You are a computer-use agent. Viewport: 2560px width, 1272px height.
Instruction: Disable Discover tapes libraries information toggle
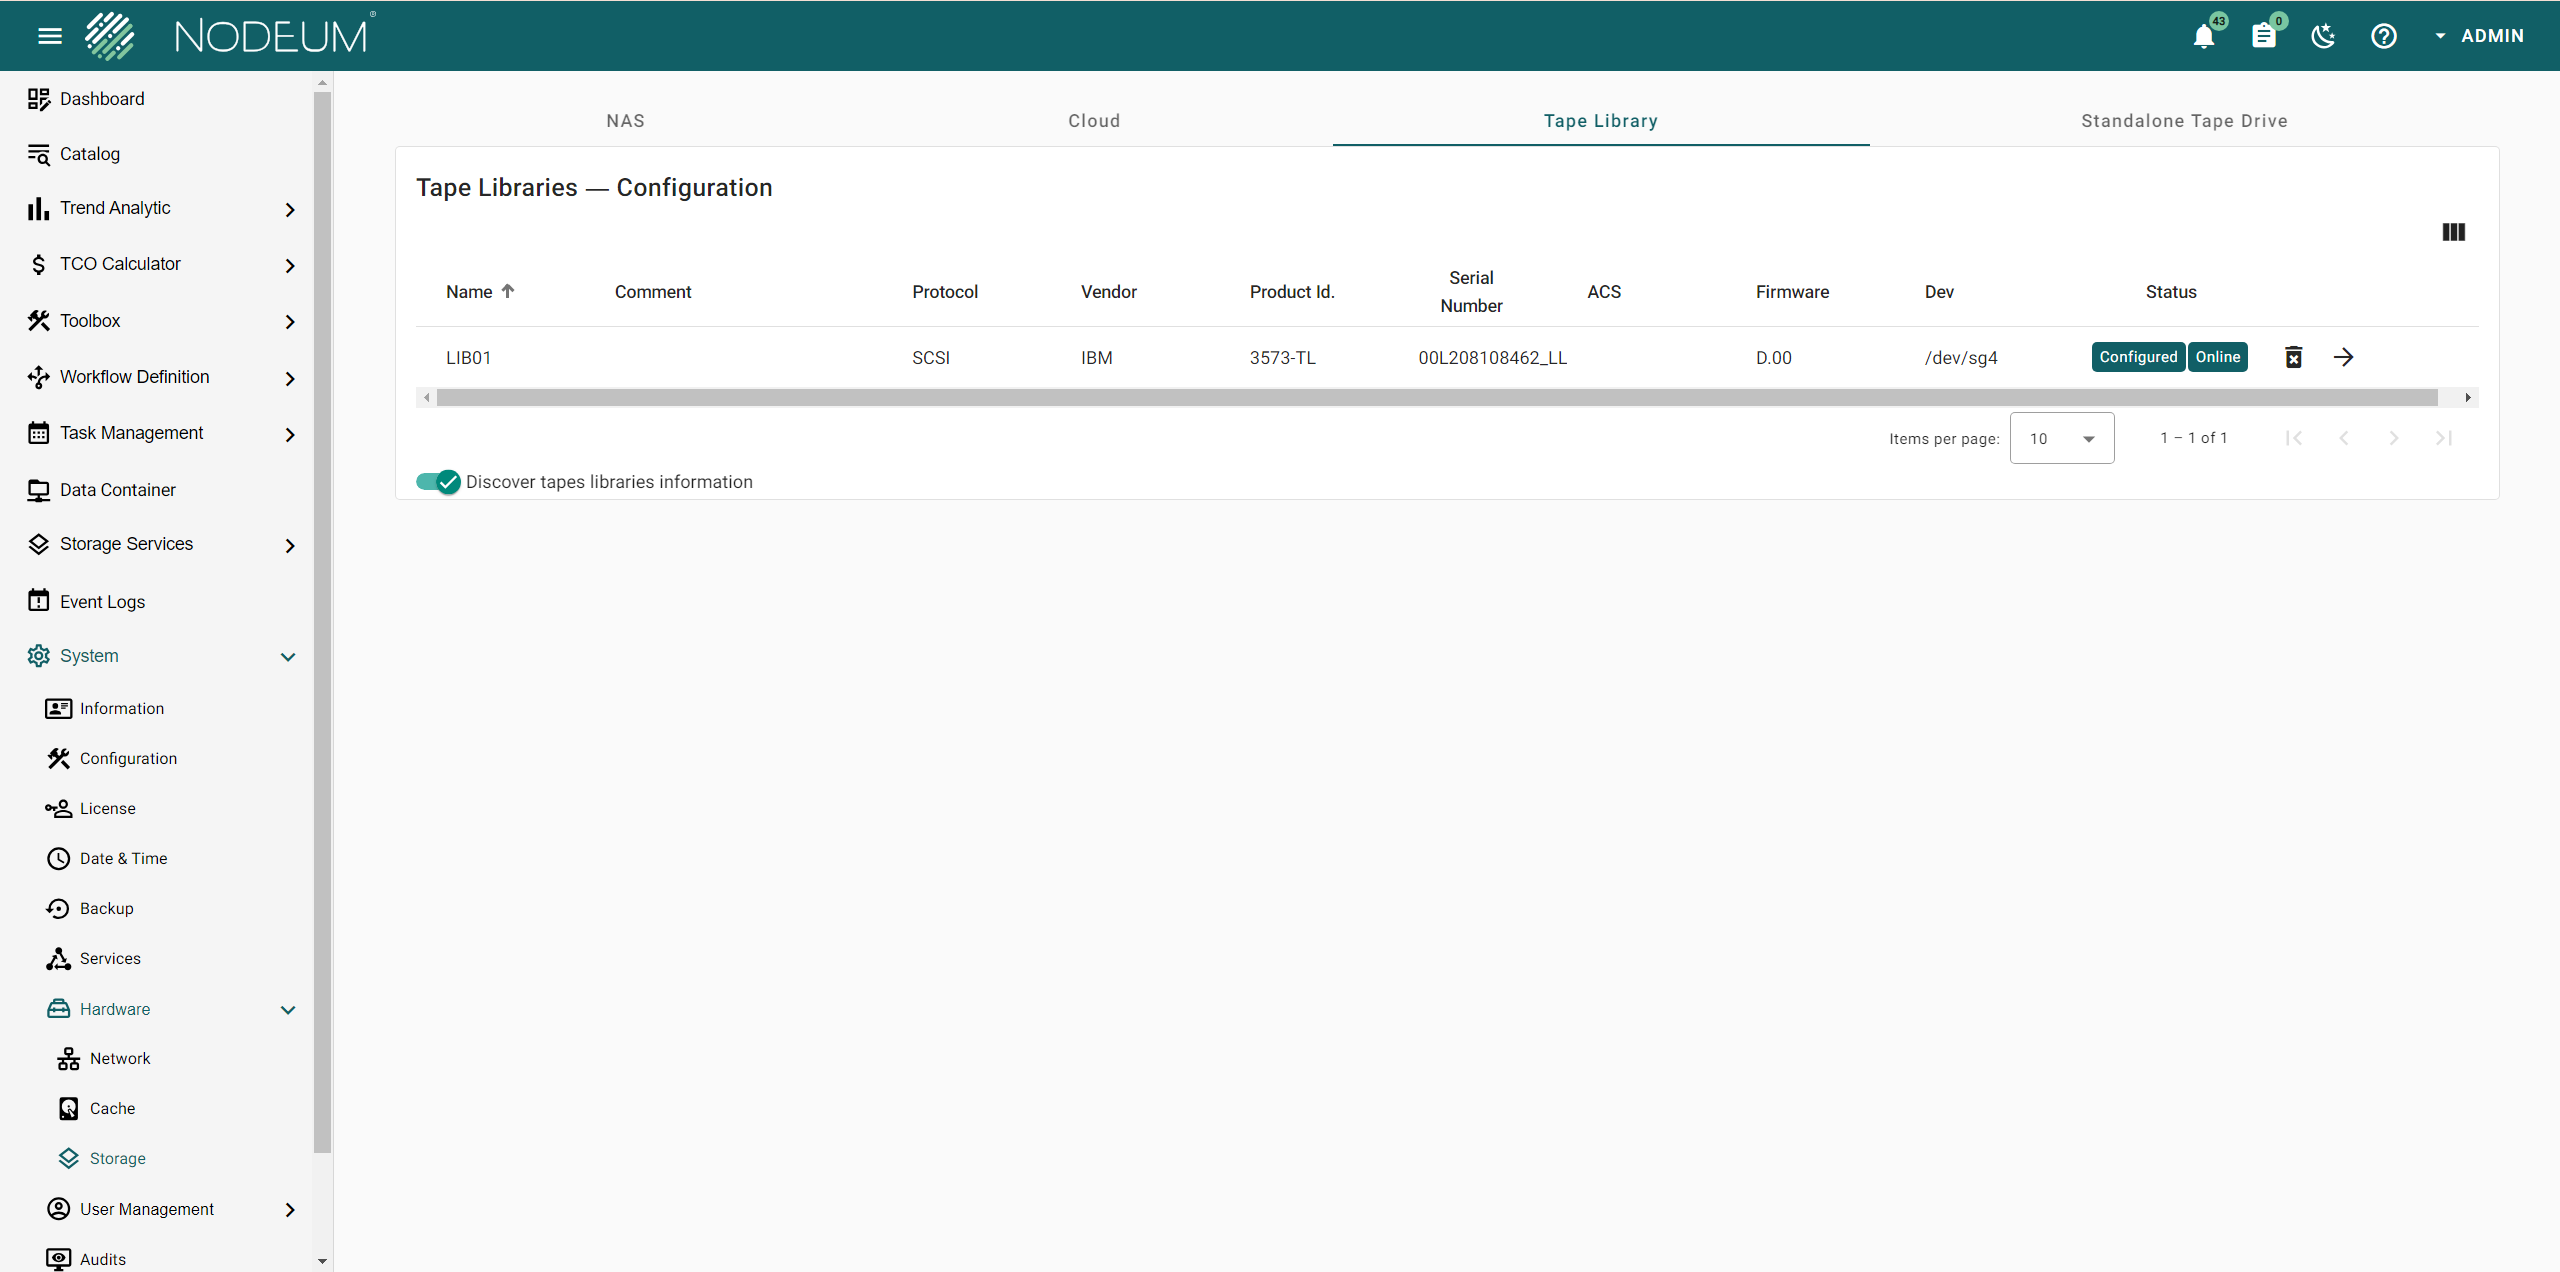pos(438,482)
